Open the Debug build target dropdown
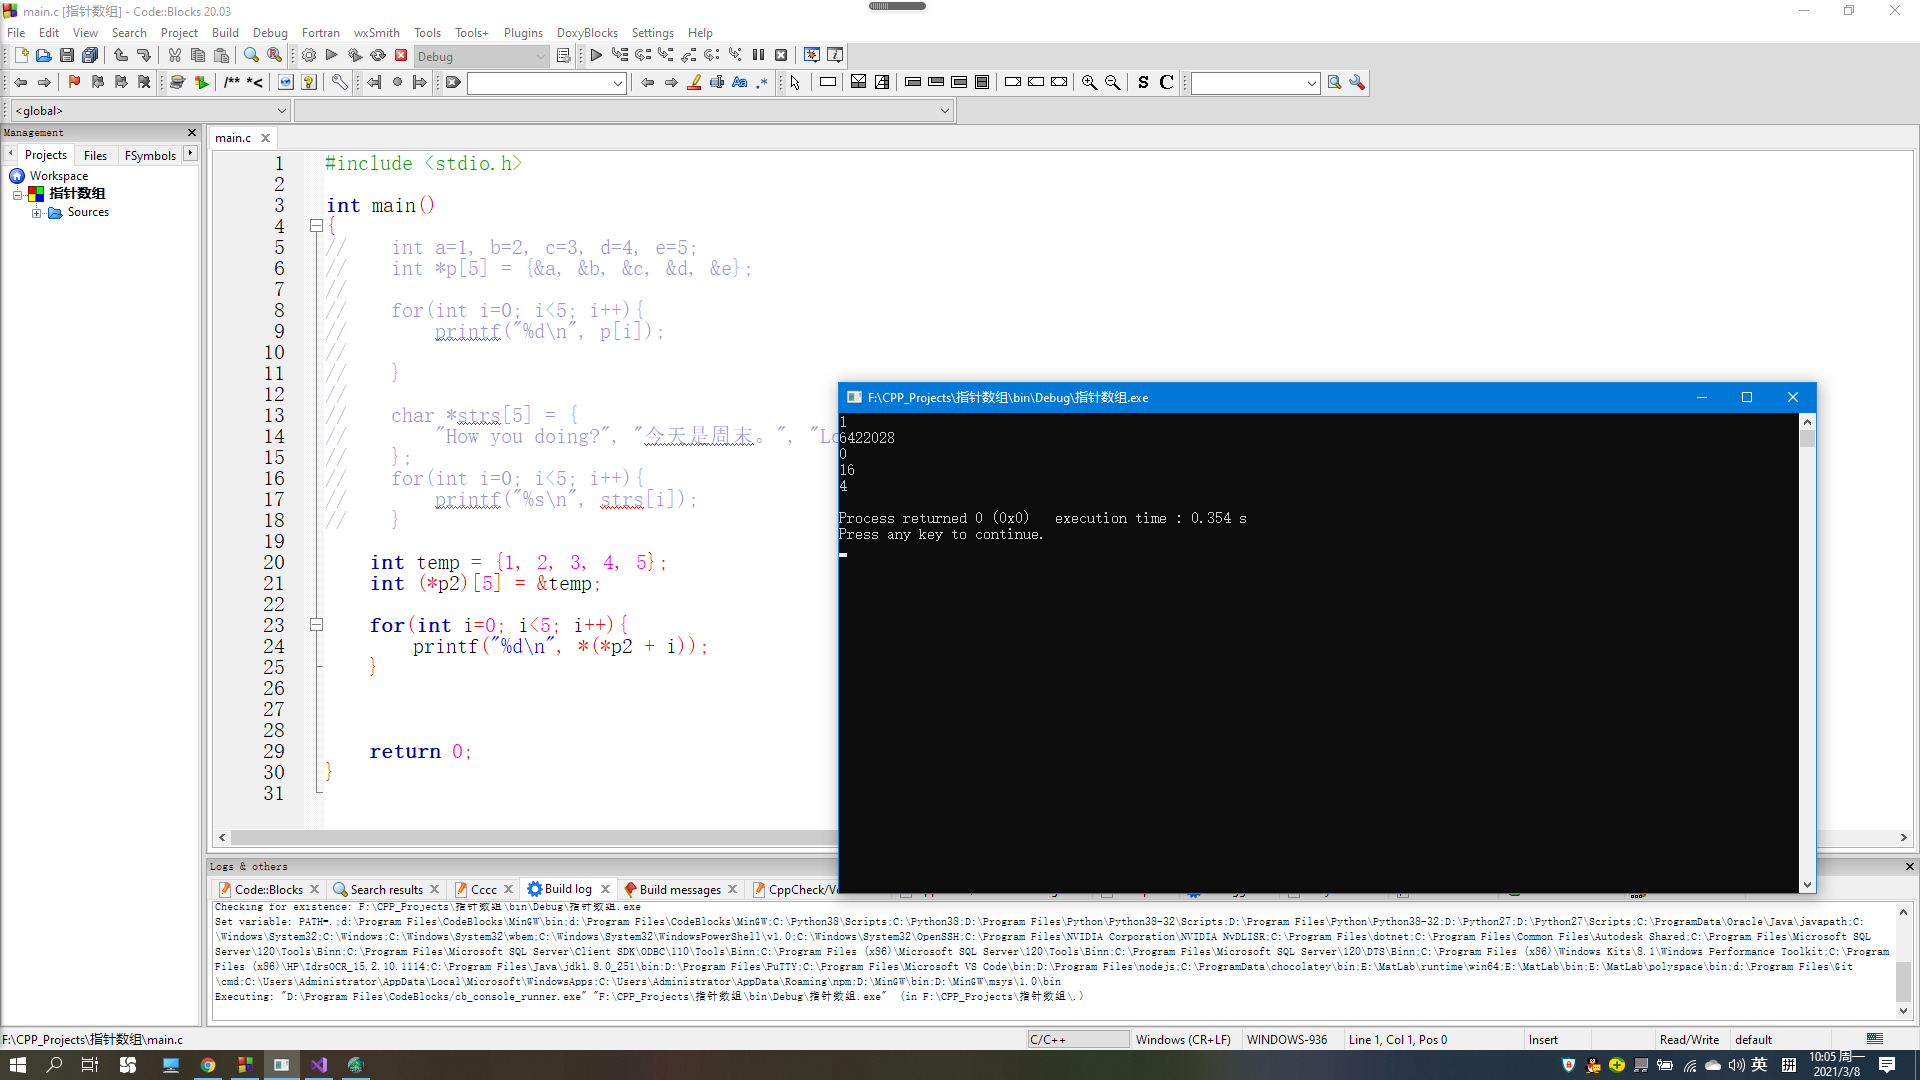This screenshot has width=1920, height=1080. 482,57
